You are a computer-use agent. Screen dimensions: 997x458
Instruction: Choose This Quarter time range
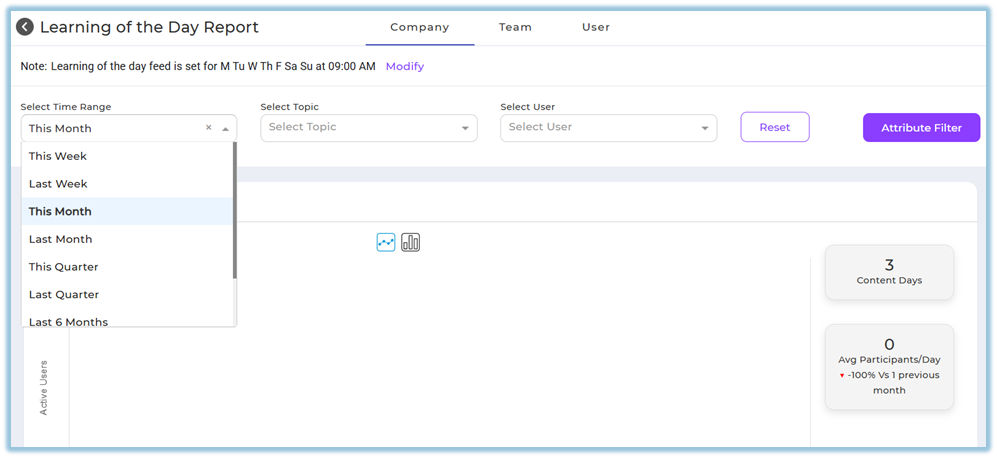[63, 267]
